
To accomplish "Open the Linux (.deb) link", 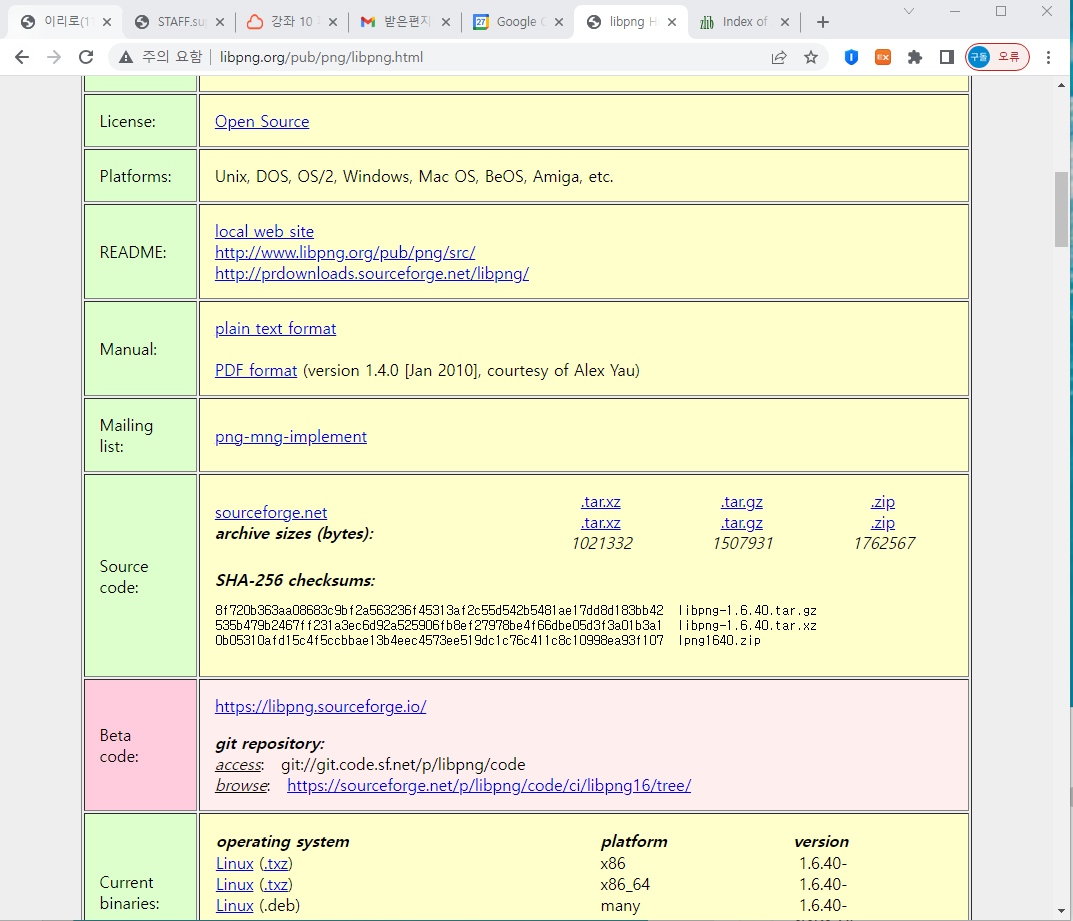I will 235,906.
